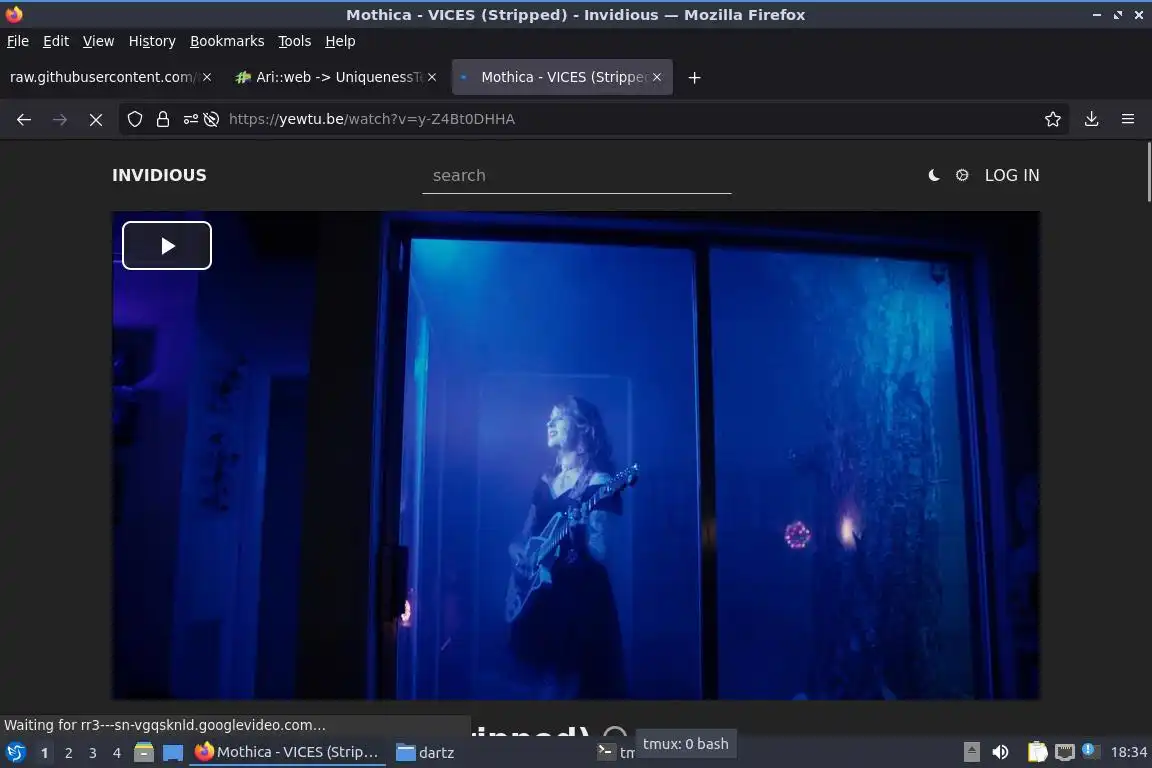Open the Bookmarks menu
The height and width of the screenshot is (768, 1152).
[x=227, y=41]
